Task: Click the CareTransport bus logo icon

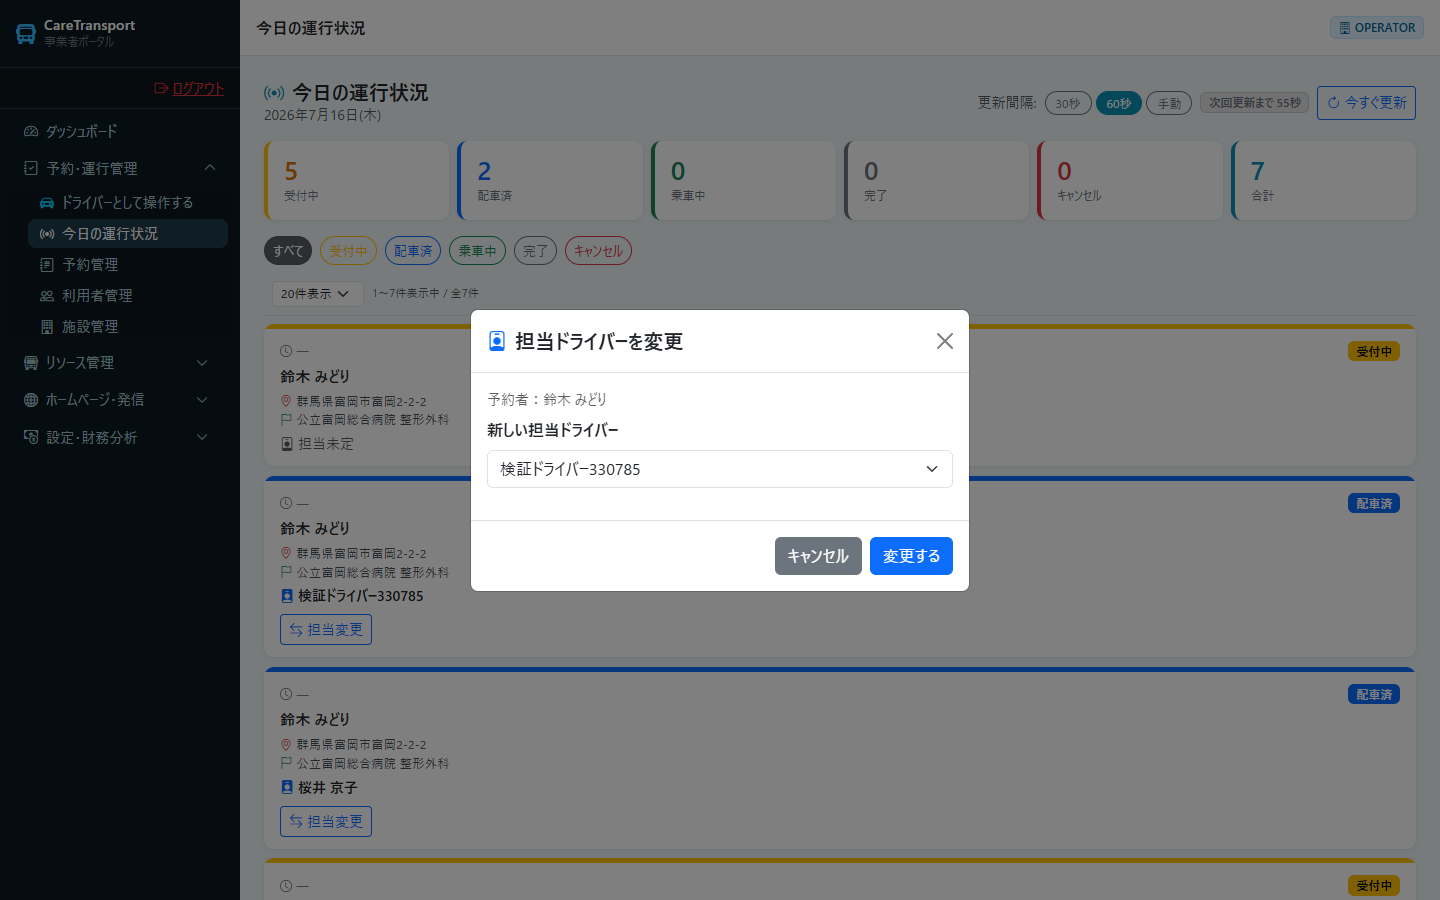Action: point(26,33)
